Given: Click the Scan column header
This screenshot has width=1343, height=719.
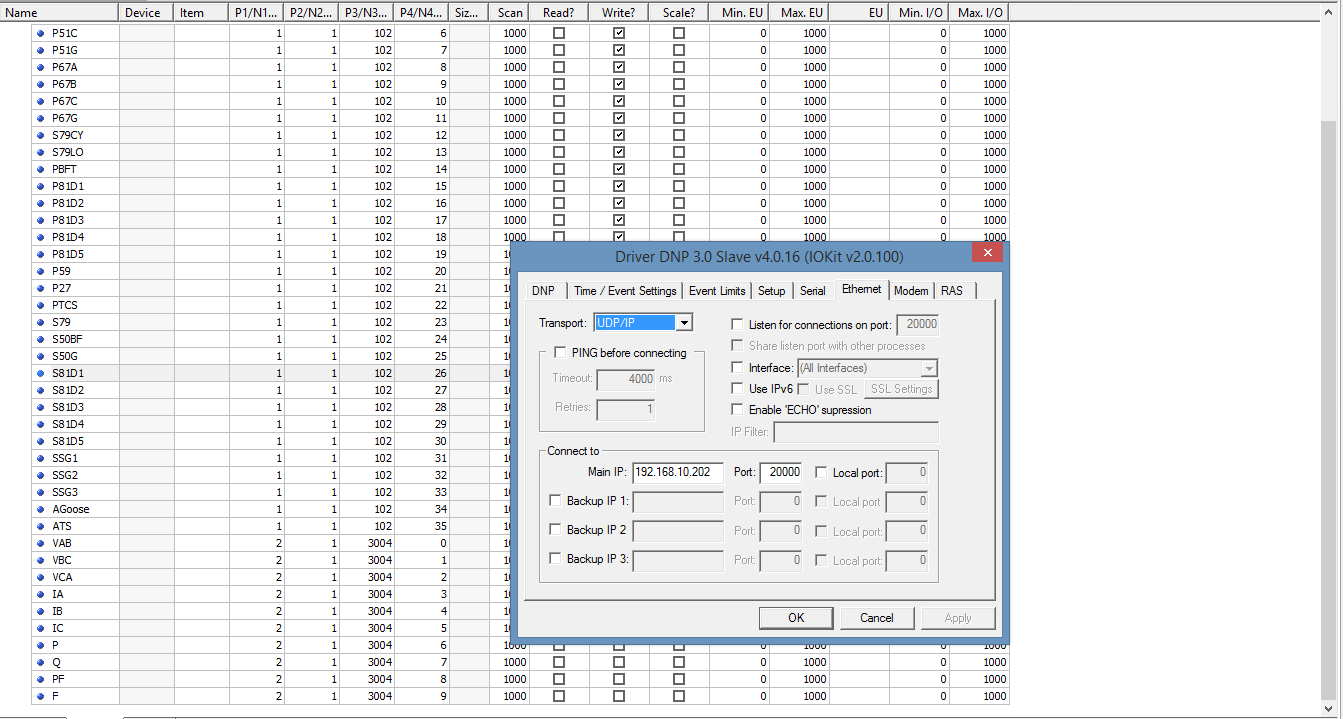Looking at the screenshot, I should 510,13.
